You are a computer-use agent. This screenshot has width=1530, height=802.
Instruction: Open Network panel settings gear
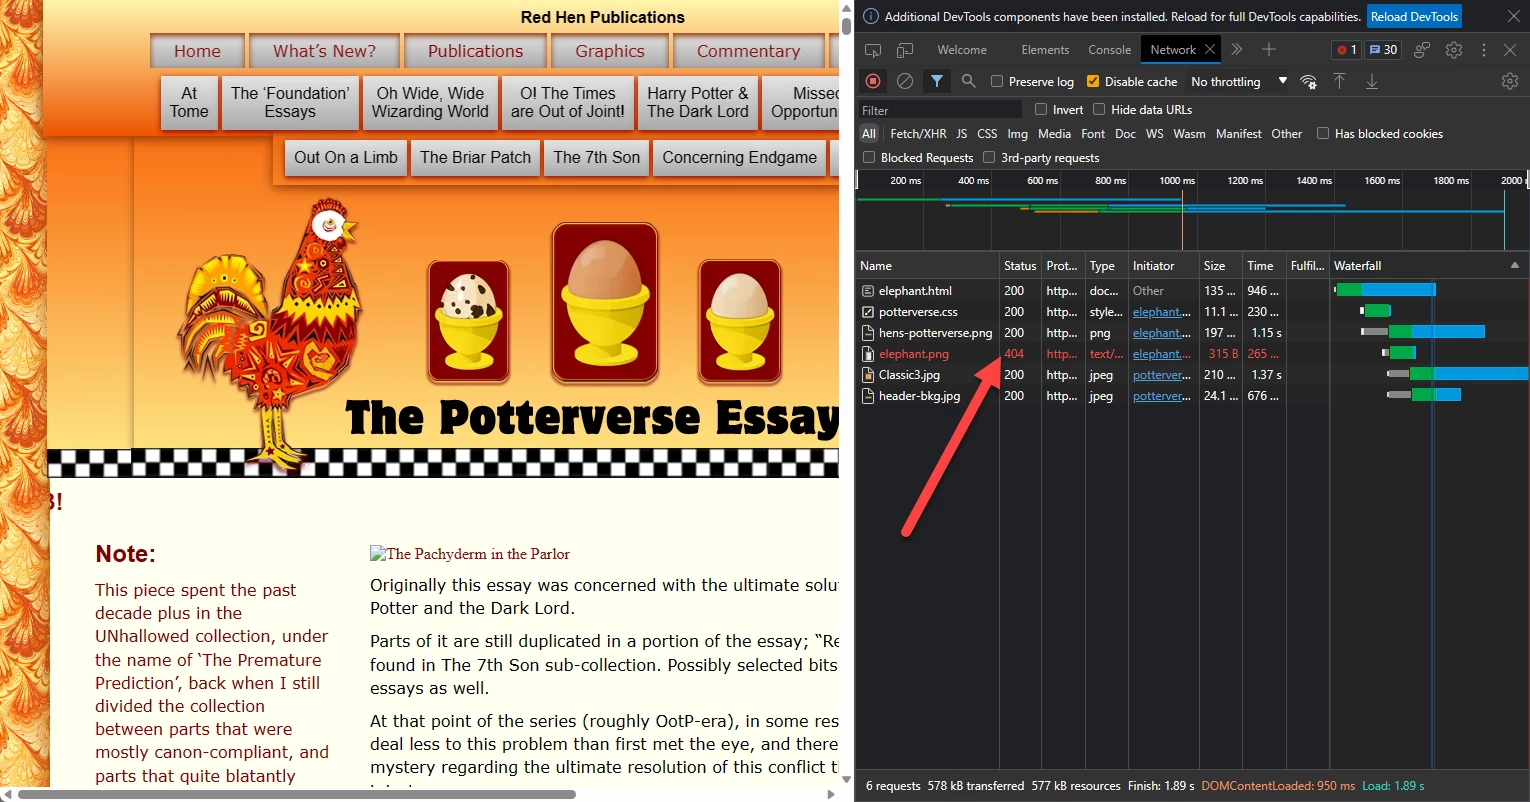click(x=1510, y=81)
